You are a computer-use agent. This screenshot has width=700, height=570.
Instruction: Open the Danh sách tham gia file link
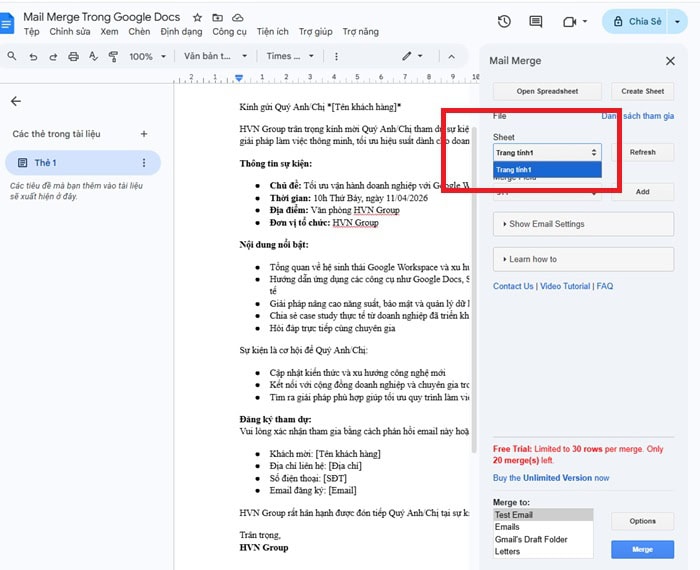pyautogui.click(x=638, y=116)
